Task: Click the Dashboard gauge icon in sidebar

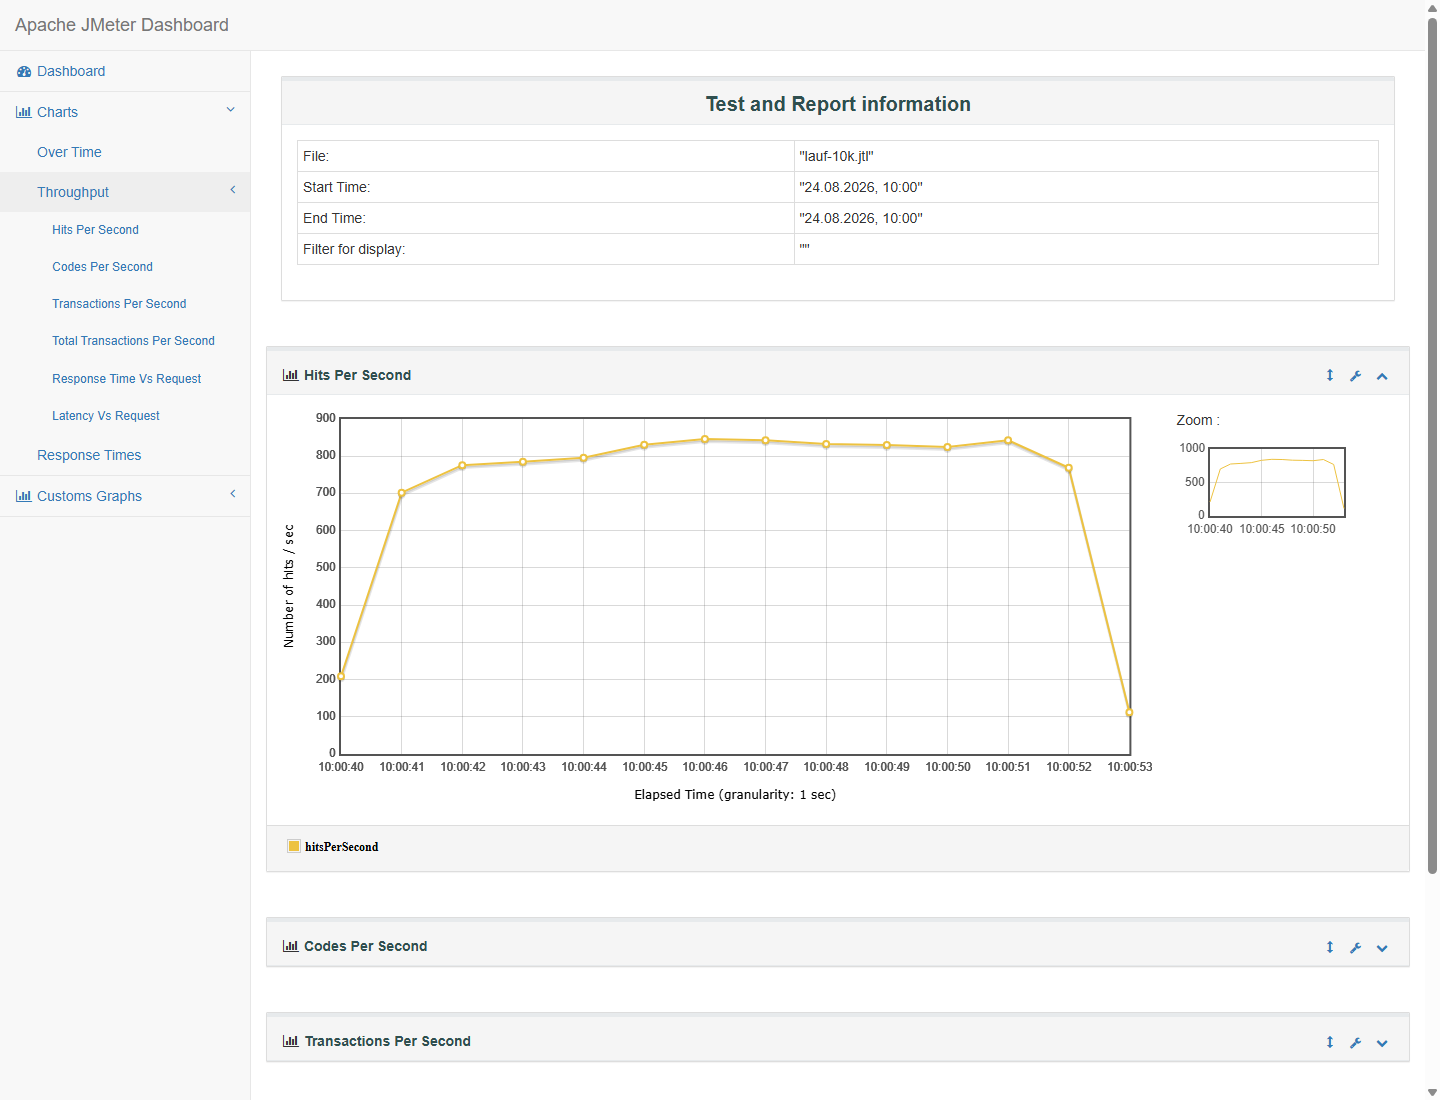Action: pyautogui.click(x=24, y=72)
